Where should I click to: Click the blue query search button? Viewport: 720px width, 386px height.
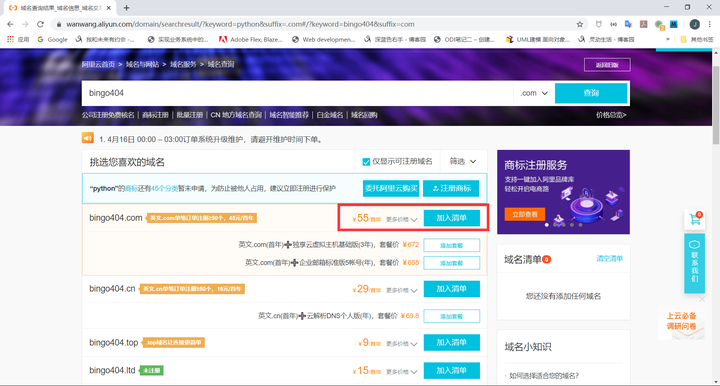tap(591, 93)
